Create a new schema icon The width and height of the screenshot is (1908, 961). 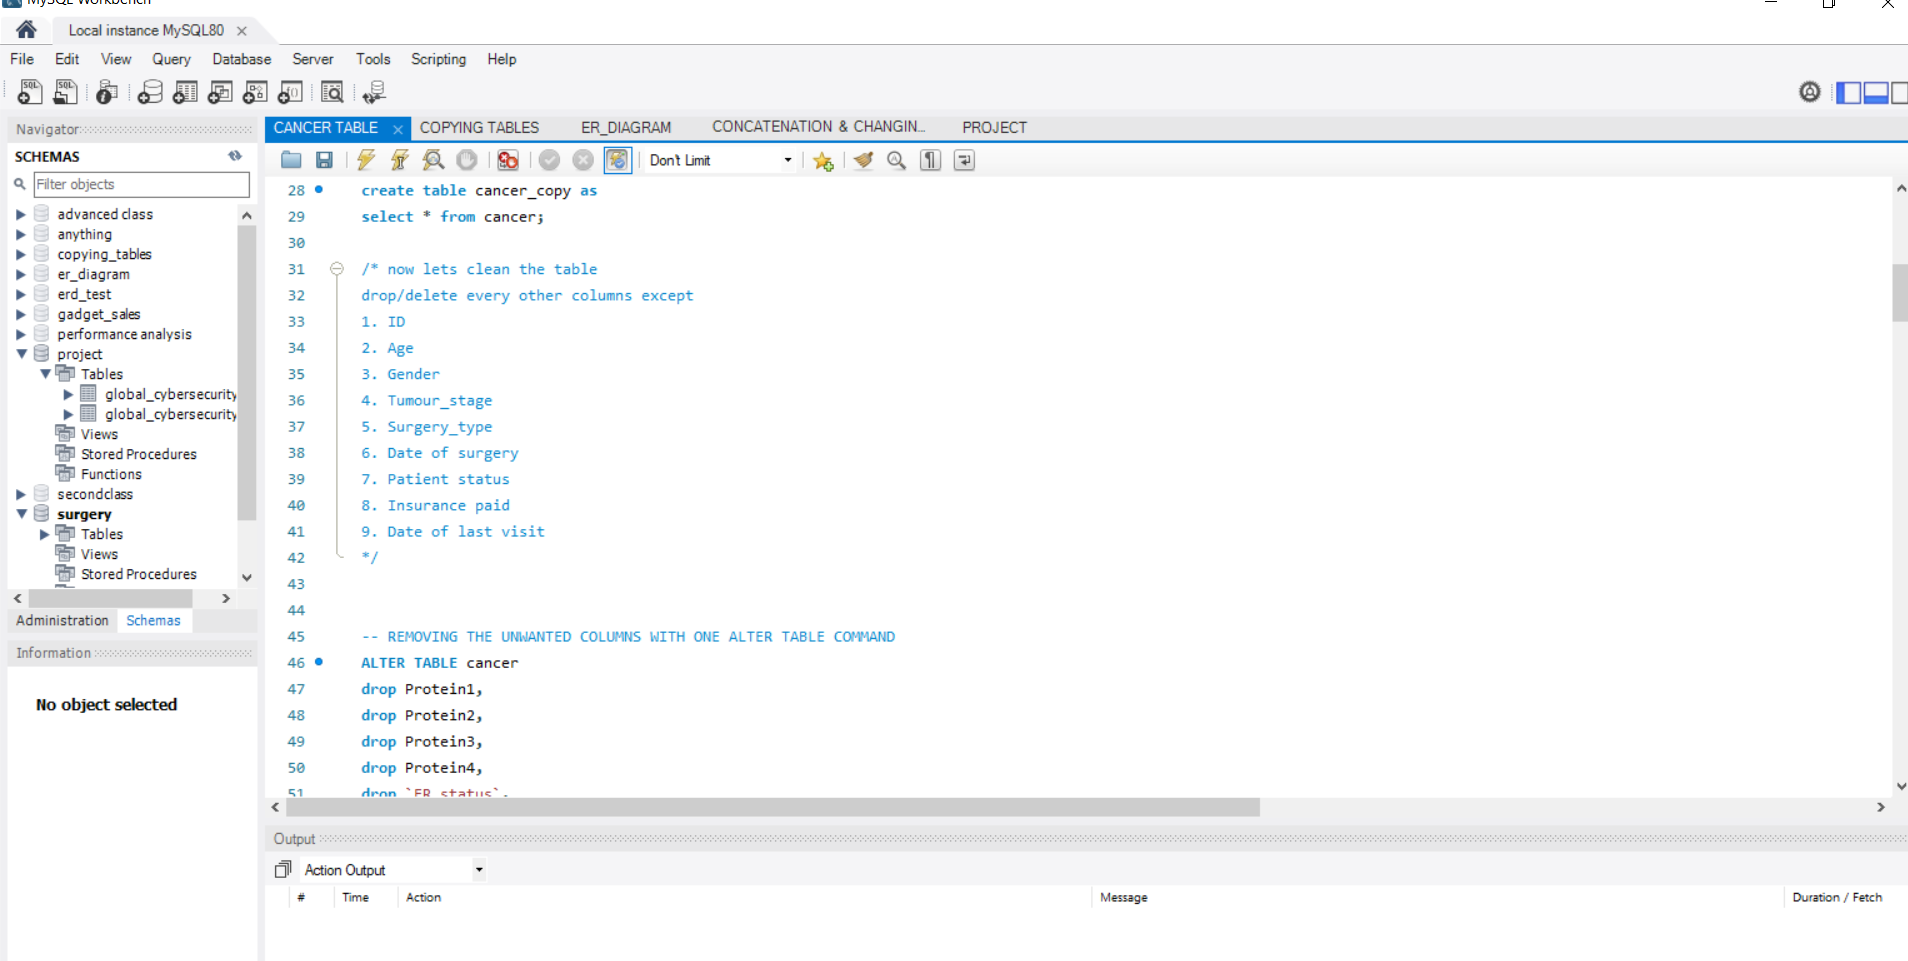[x=150, y=92]
